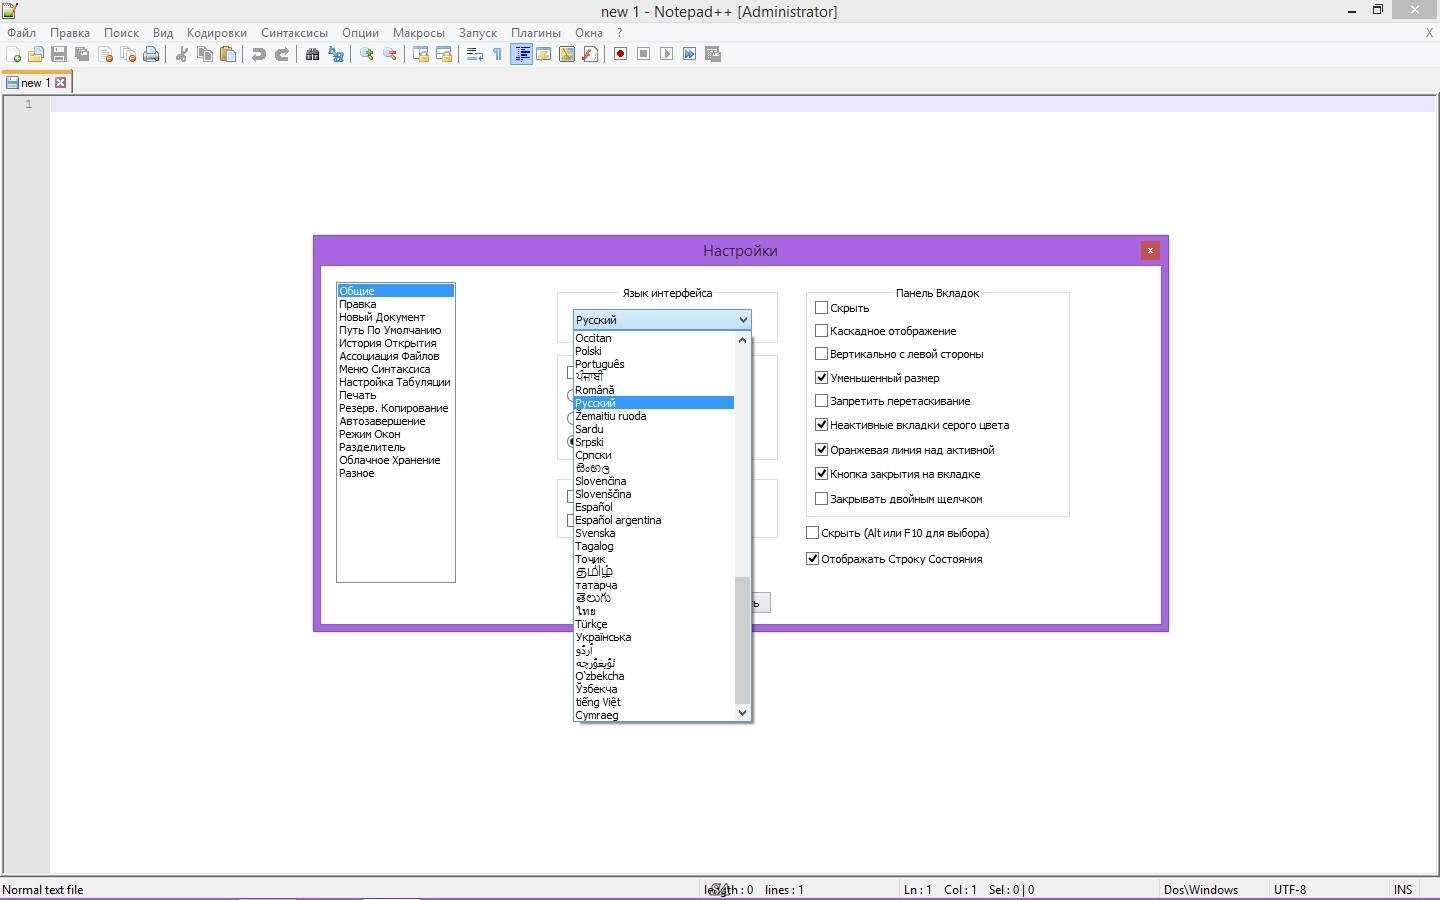Toggle the Word Wrap icon
Viewport: 1440px width, 900px height.
click(475, 54)
